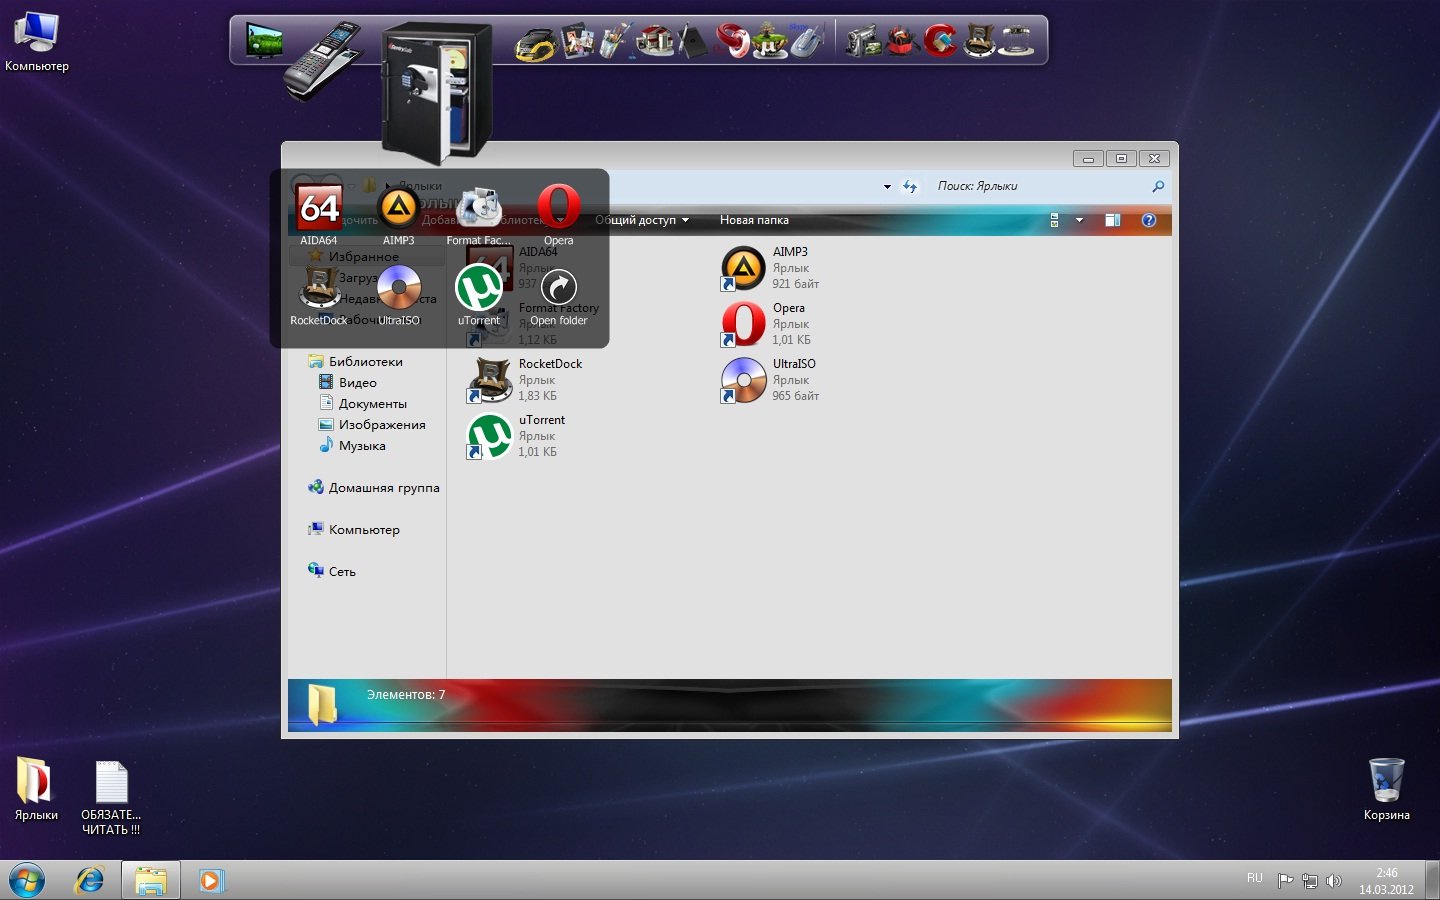The height and width of the screenshot is (900, 1440).
Task: Open "Музыка" library in the navigation pane
Action: coord(352,446)
